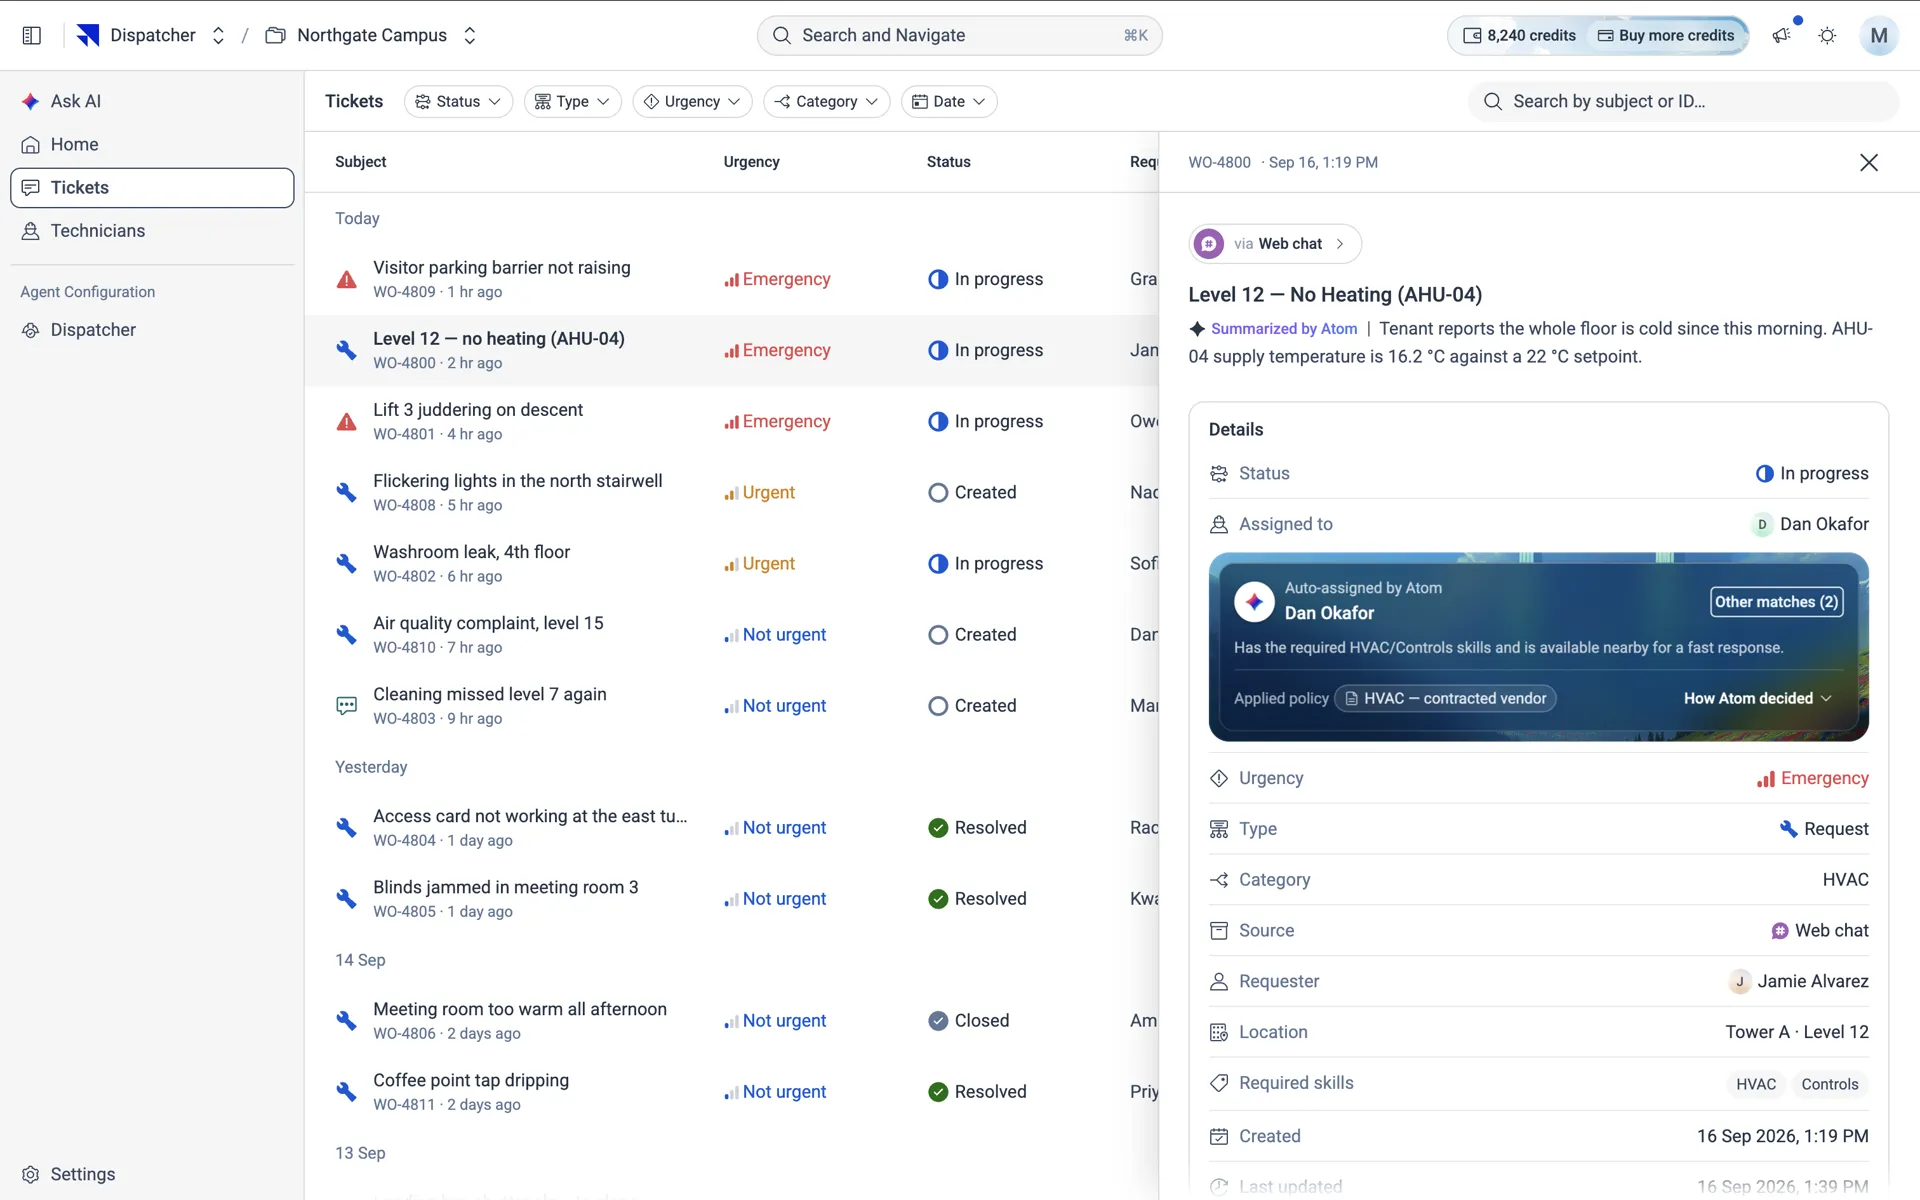The image size is (1920, 1200).
Task: Click Other matches (2) button
Action: coord(1776,602)
